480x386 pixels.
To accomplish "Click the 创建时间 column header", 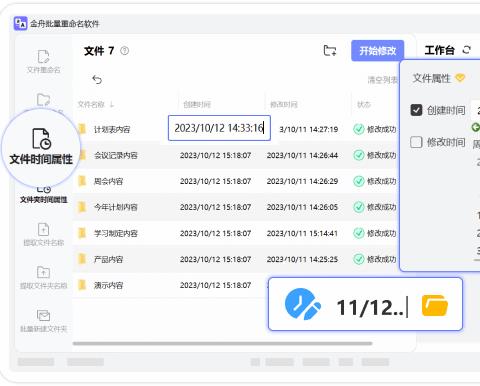I will pos(197,105).
